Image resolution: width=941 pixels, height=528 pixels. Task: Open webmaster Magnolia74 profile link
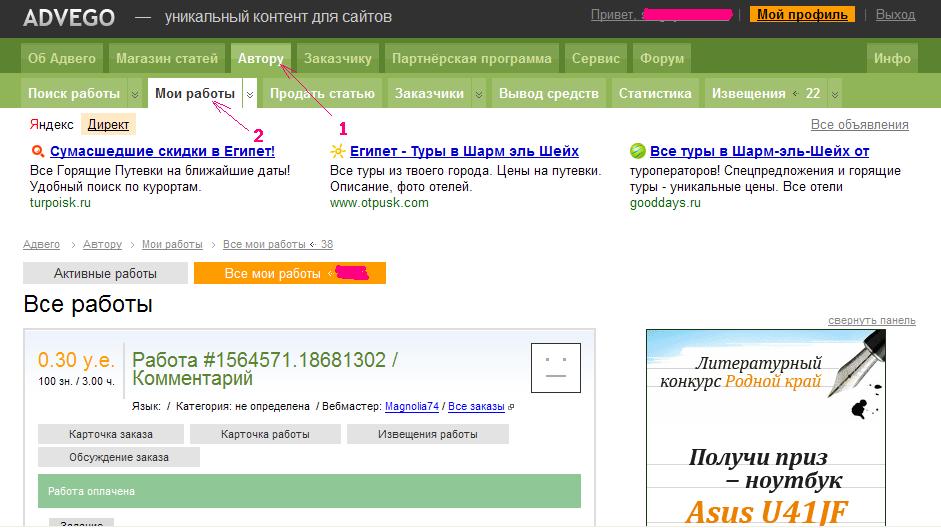point(412,406)
